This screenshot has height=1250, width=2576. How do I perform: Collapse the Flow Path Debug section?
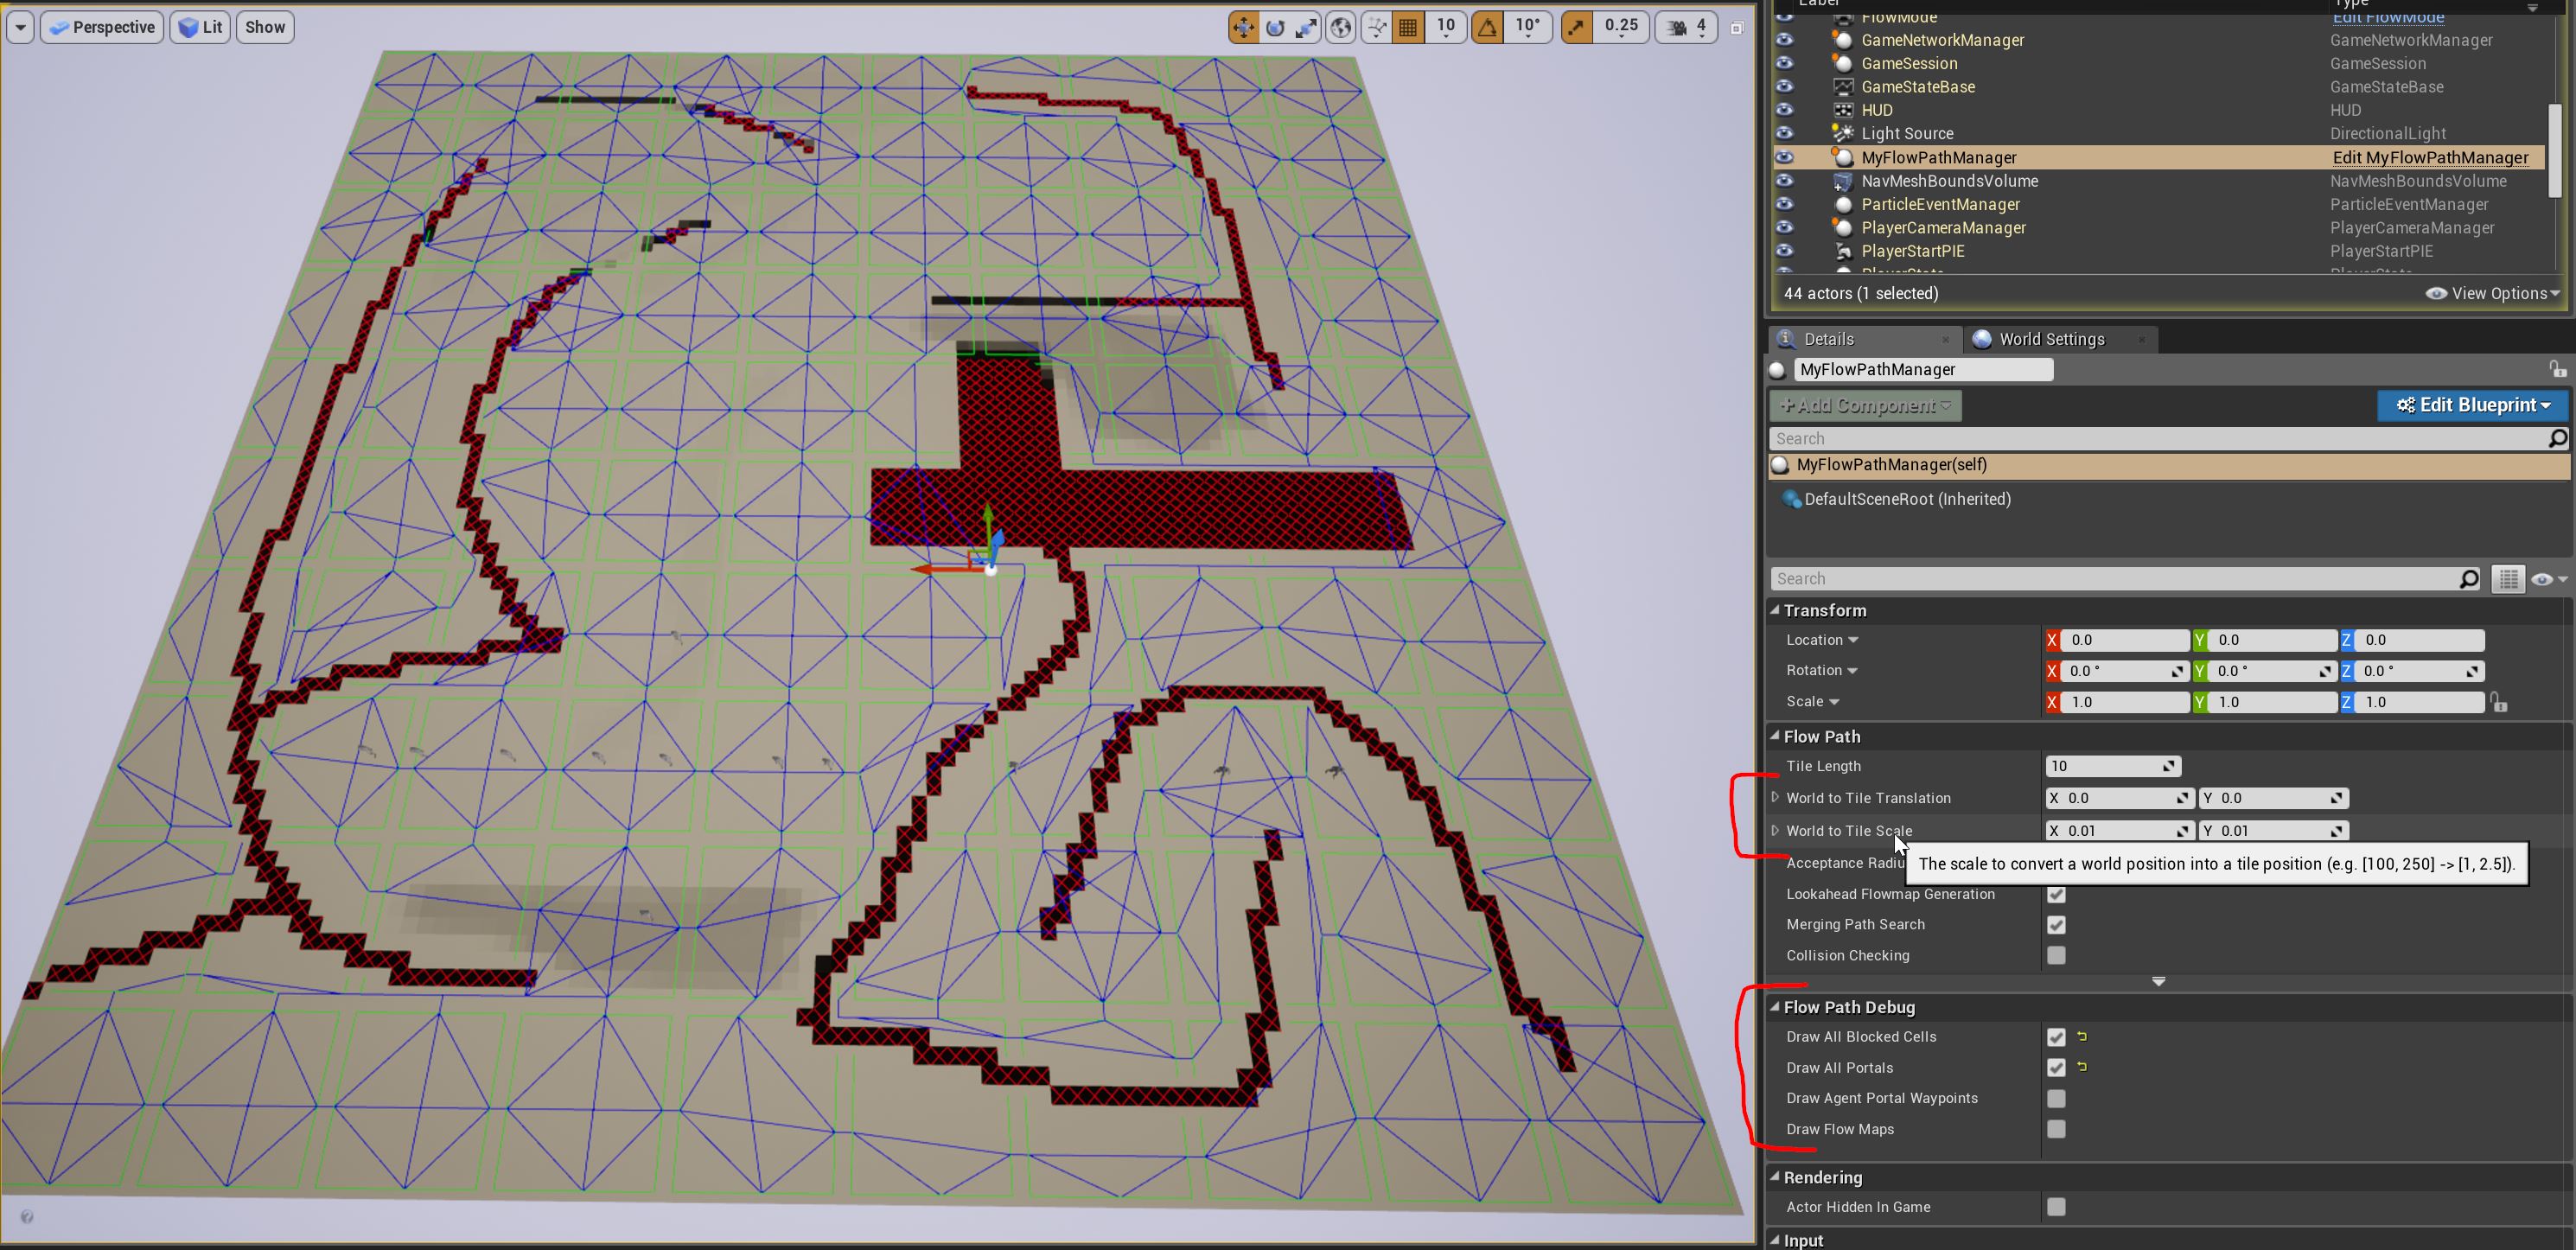pyautogui.click(x=1776, y=1007)
